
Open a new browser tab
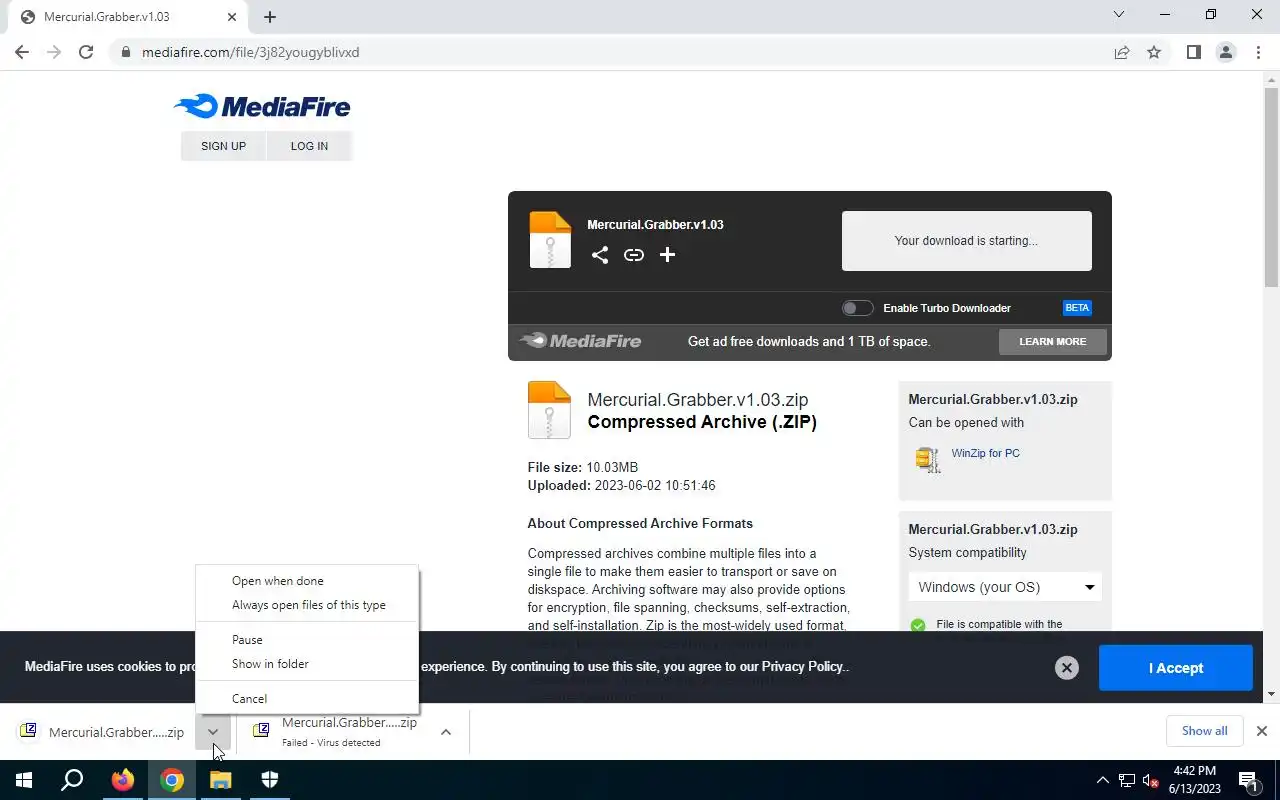click(x=270, y=17)
